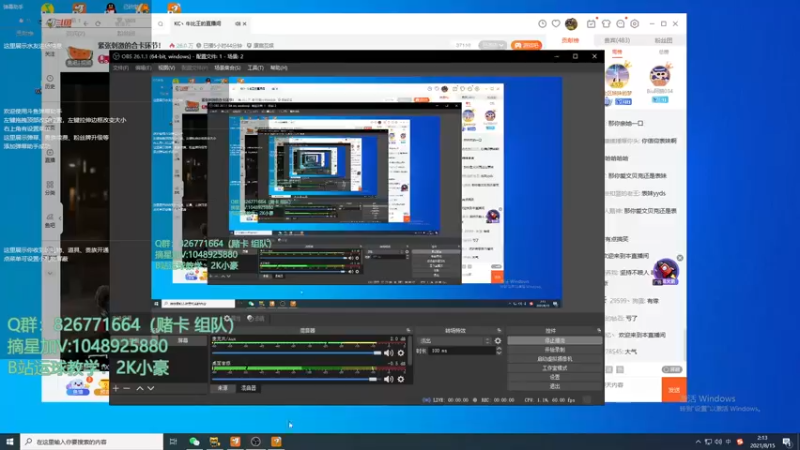Image resolution: width=800 pixels, height=450 pixels.
Task: Toggle 工作室模式 studio mode in OBS
Action: 555,368
